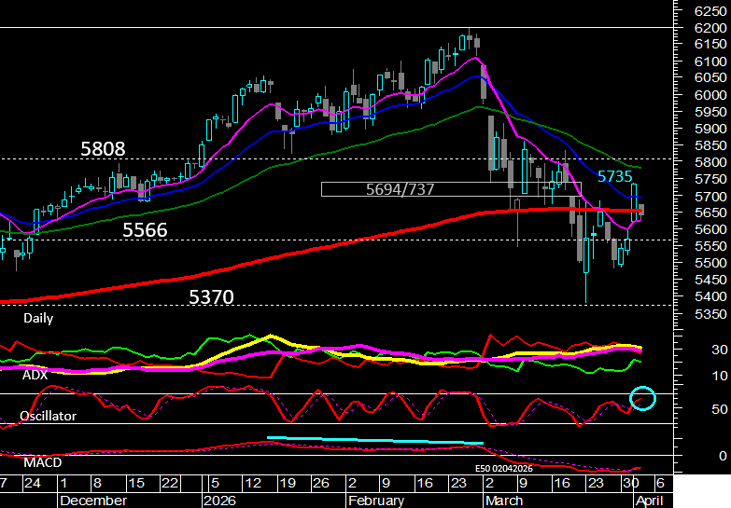Click the cyan circle on the Oscillator
Image resolution: width=731 pixels, height=508 pixels.
pyautogui.click(x=643, y=398)
